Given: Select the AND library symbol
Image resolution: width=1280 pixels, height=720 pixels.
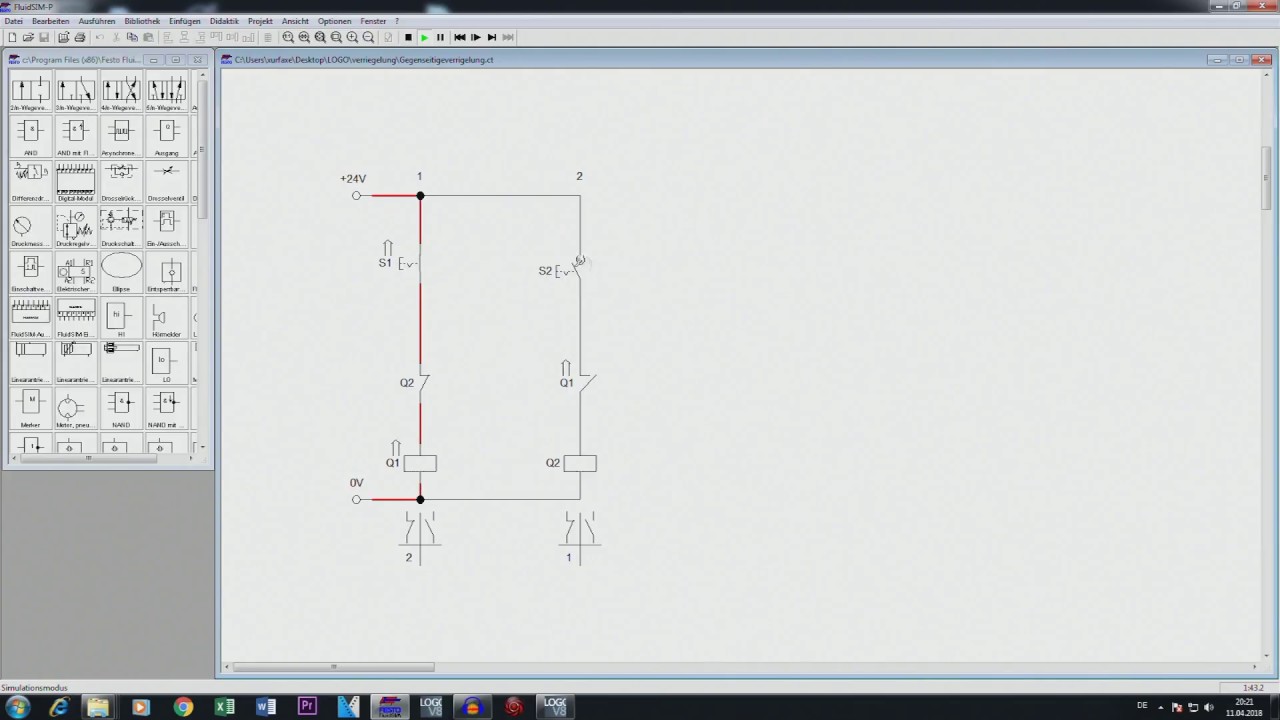Looking at the screenshot, I should coord(30,138).
